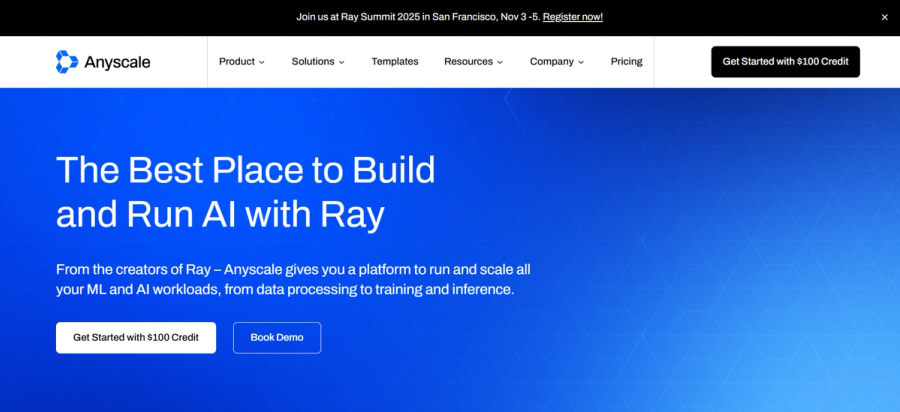This screenshot has width=900, height=412.
Task: Open the Solutions menu label
Action: (x=313, y=61)
